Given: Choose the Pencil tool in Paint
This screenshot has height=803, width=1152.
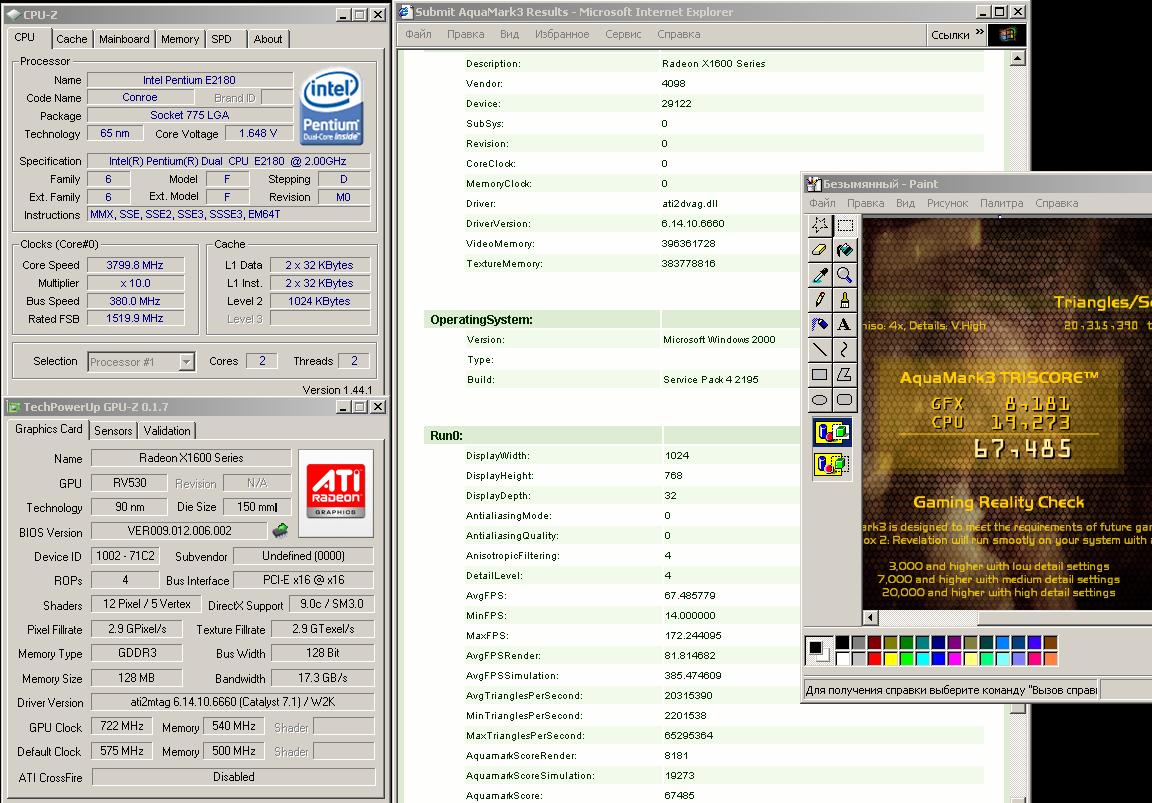Looking at the screenshot, I should [819, 300].
